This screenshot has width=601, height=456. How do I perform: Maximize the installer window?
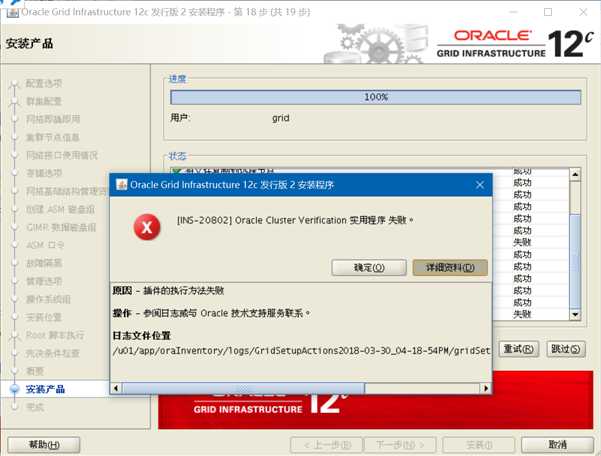[x=548, y=12]
